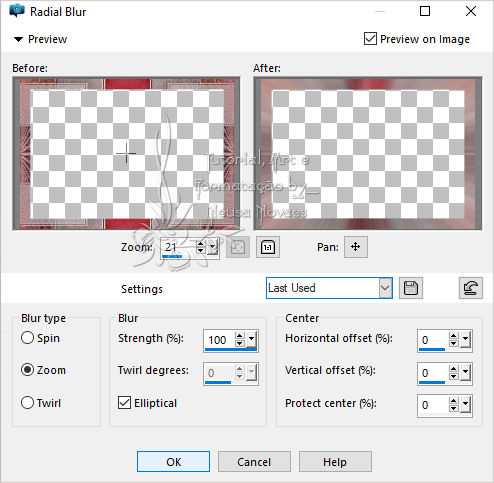
Task: Click the save preset disk icon
Action: tap(411, 288)
